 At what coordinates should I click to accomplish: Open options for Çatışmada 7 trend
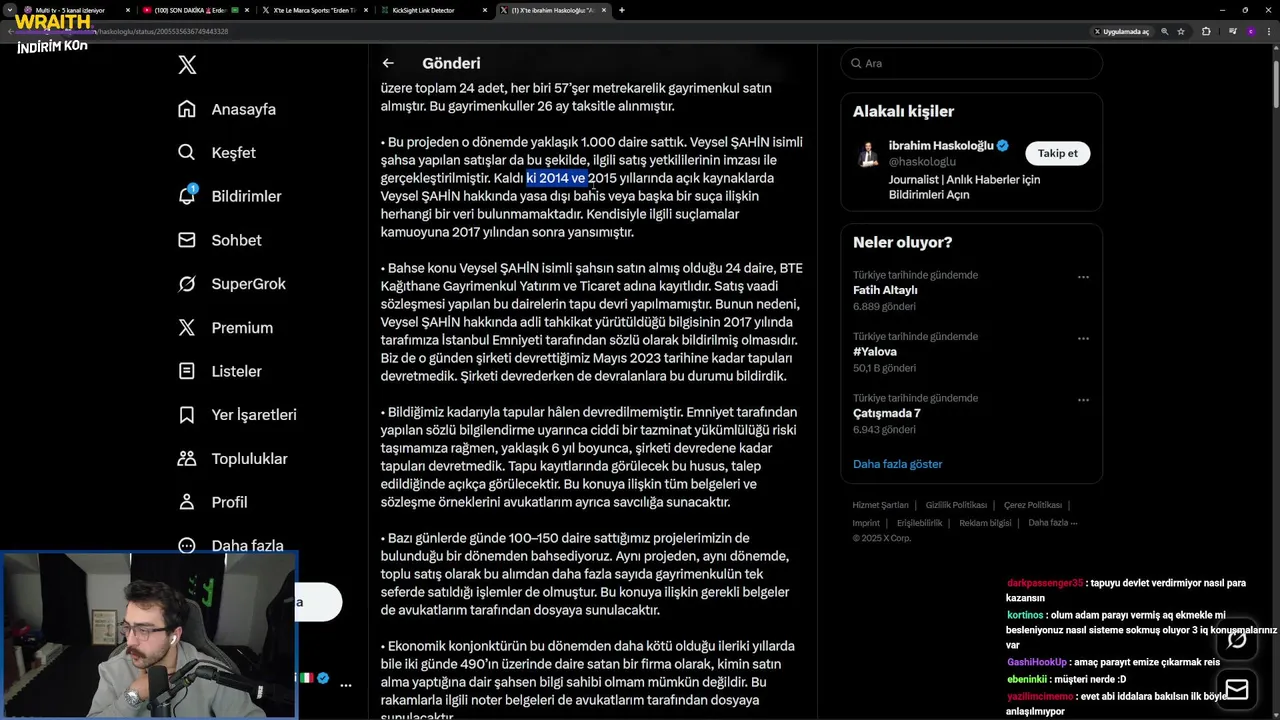click(x=1083, y=400)
